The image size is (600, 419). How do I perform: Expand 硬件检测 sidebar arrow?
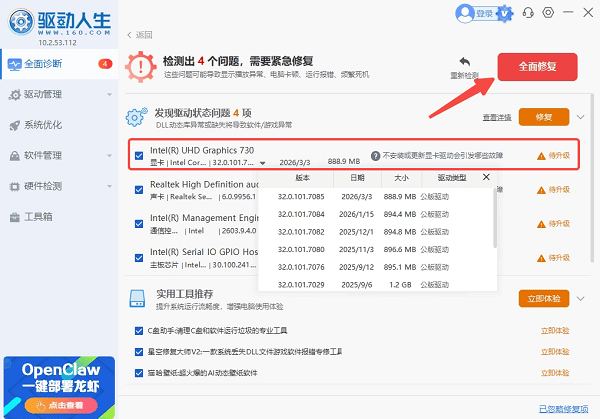coord(109,186)
